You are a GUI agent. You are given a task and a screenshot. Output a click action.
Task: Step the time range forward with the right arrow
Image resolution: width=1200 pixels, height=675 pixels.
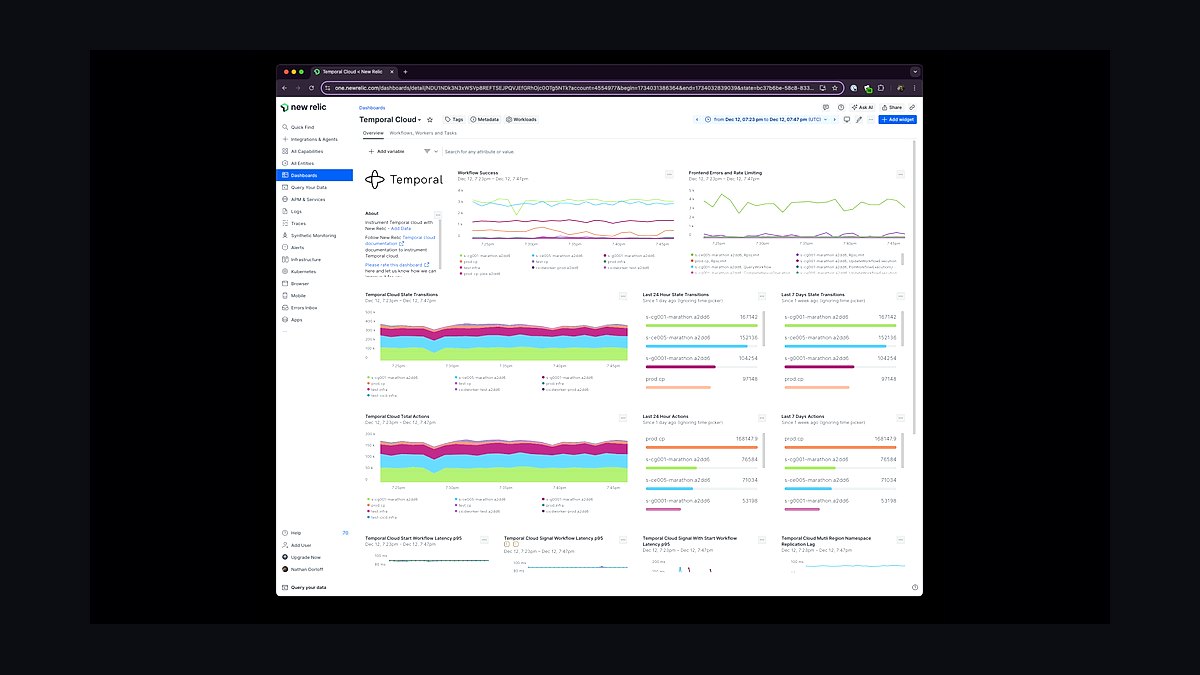click(x=834, y=119)
